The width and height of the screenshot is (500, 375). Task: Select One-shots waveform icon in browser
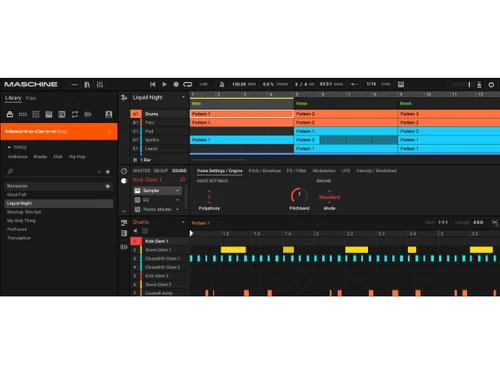(x=88, y=114)
